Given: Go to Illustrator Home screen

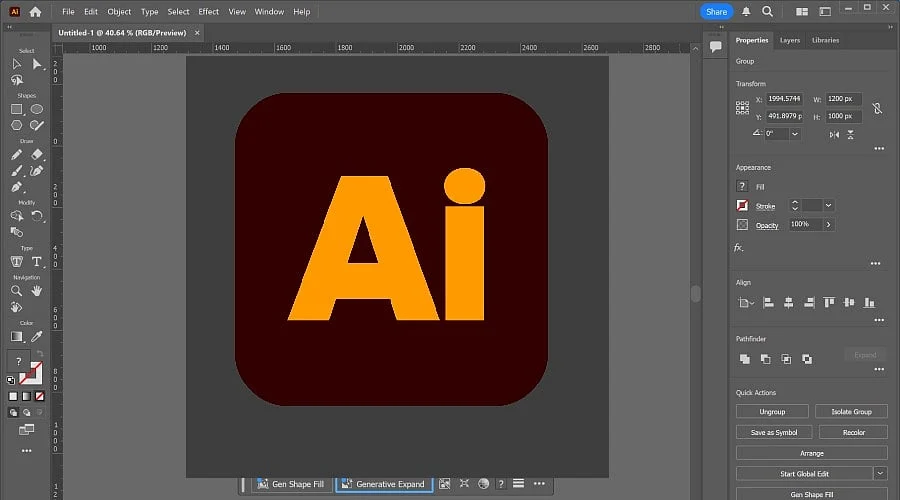Looking at the screenshot, I should [x=36, y=11].
